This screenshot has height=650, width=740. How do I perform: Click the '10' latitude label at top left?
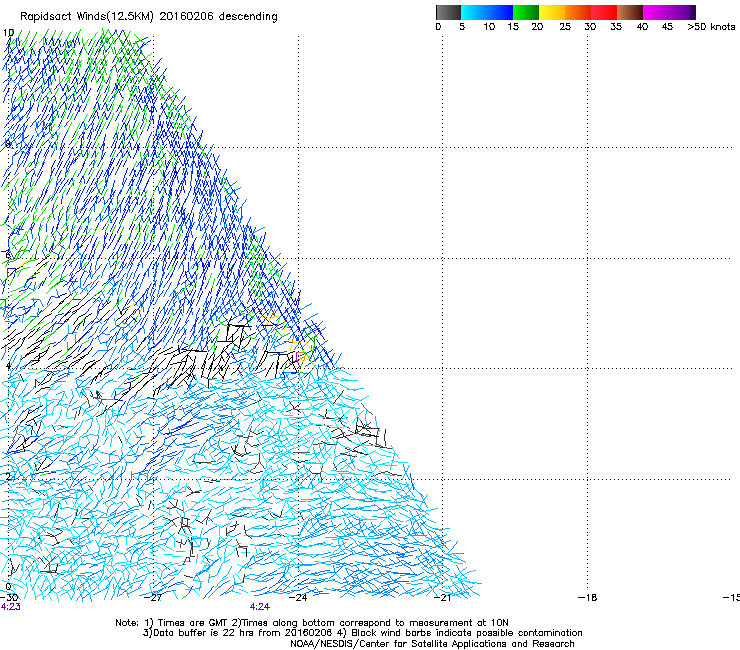(x=8, y=33)
